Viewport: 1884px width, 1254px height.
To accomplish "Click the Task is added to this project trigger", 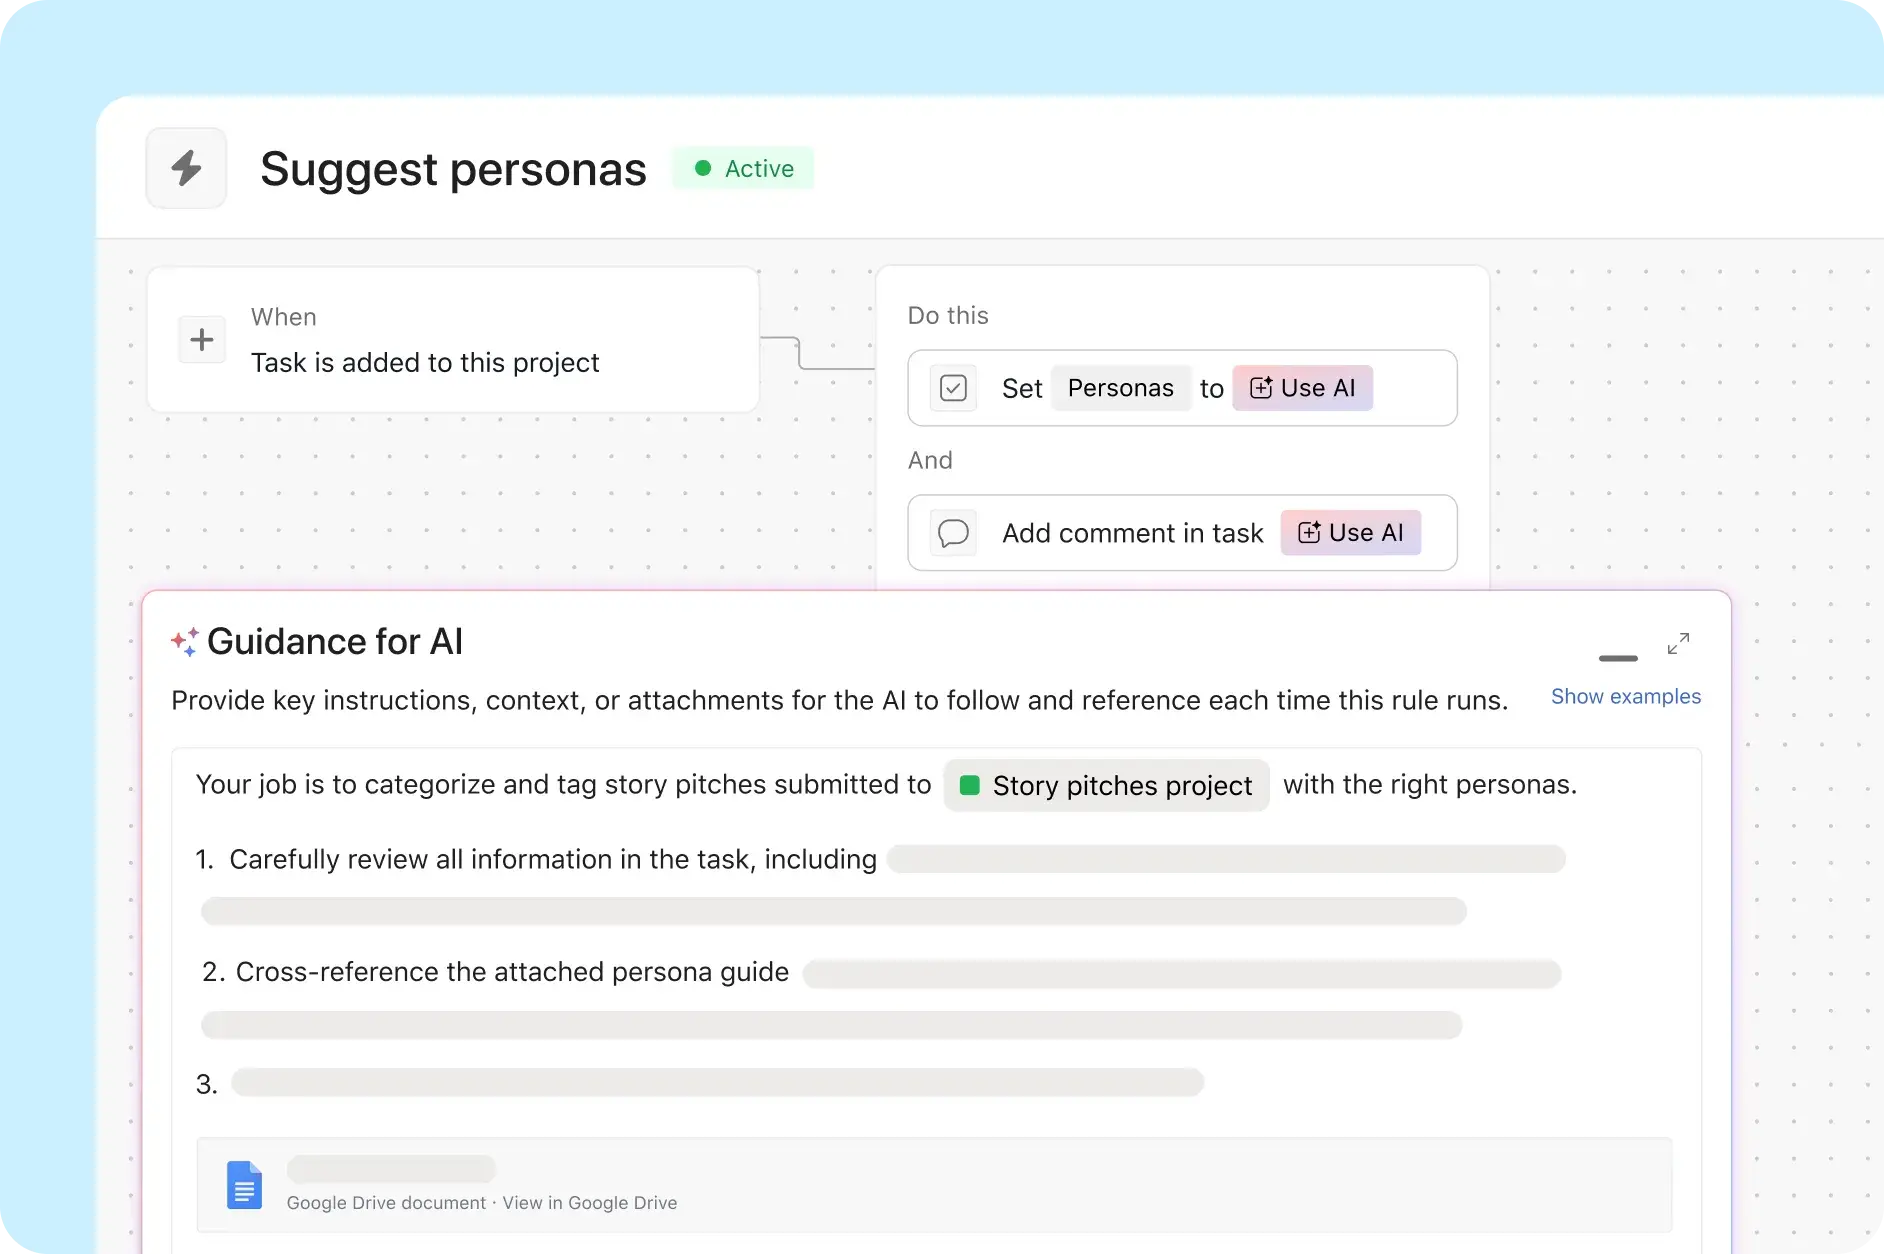I will click(x=425, y=362).
